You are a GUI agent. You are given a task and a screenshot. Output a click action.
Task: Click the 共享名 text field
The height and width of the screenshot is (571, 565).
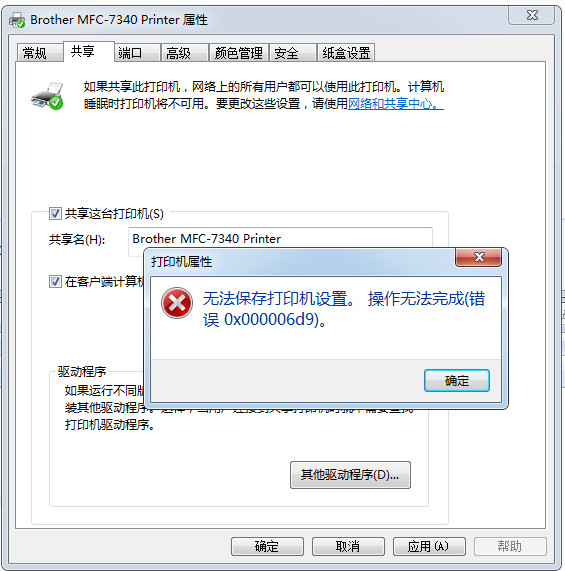pos(280,239)
